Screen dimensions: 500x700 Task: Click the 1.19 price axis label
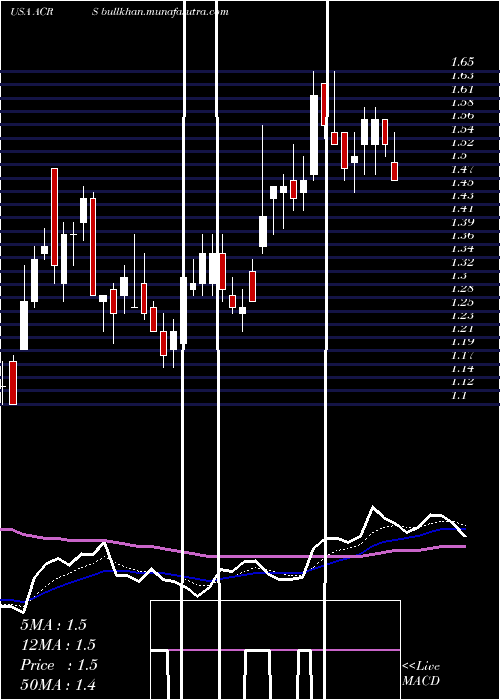(462, 342)
